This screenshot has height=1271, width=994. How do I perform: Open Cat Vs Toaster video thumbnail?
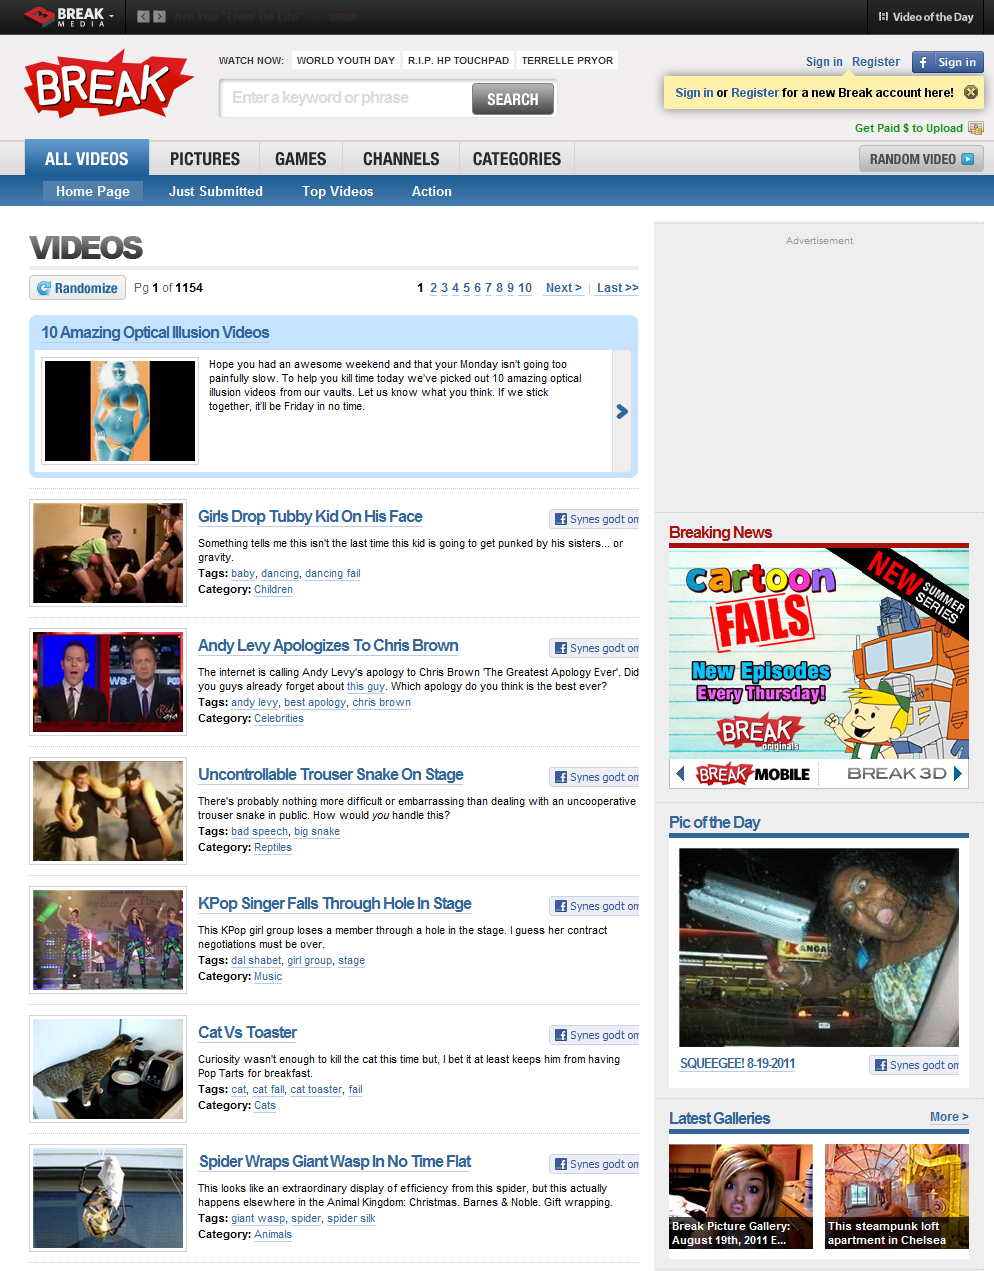[108, 1069]
